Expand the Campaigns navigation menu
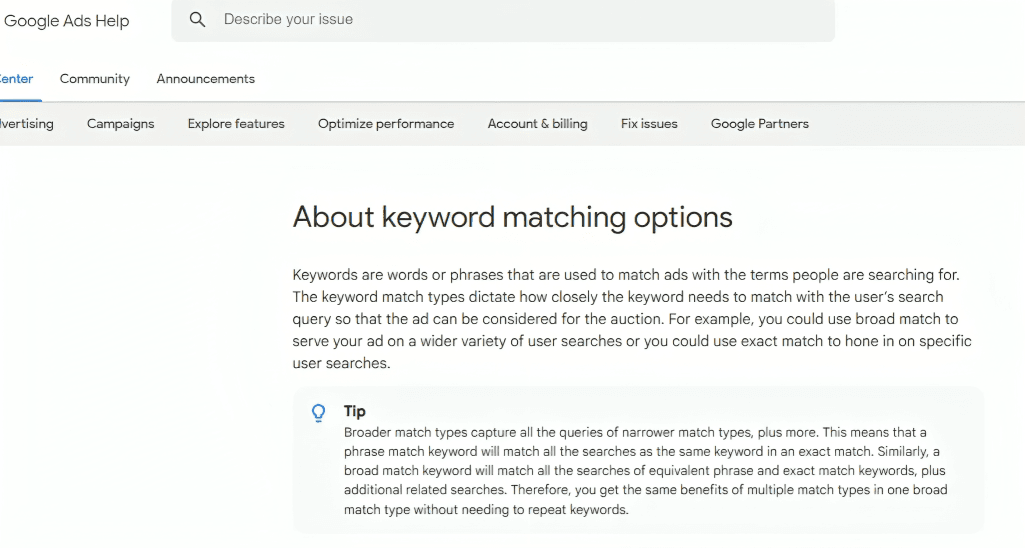The width and height of the screenshot is (1025, 548). point(121,124)
